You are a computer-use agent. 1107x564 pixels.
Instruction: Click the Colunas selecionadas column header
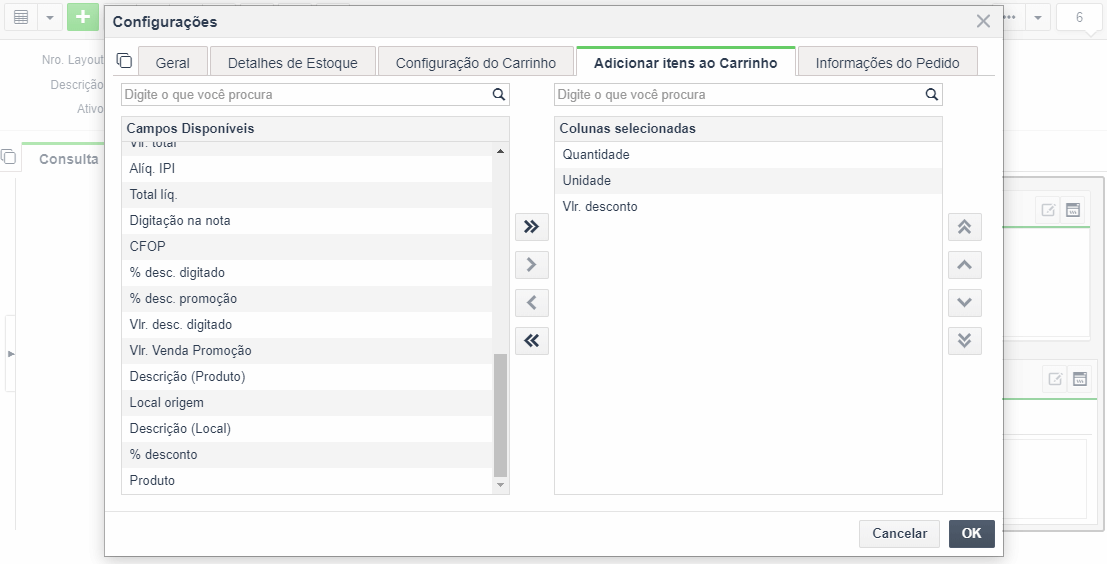point(748,128)
